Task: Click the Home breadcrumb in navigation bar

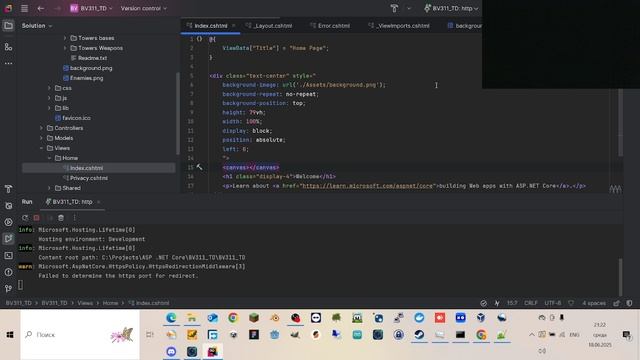Action: point(110,303)
